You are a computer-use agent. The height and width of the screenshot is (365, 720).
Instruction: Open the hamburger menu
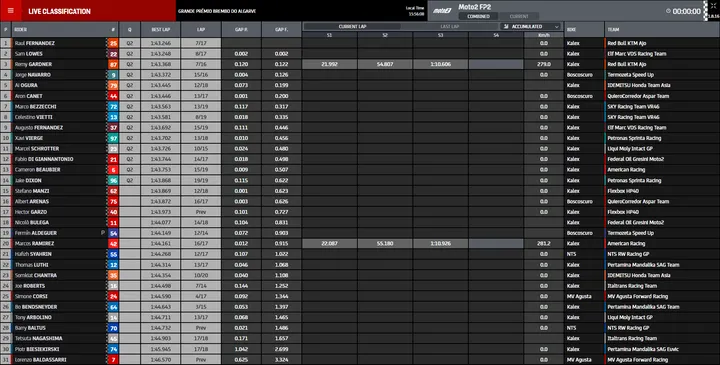[11, 11]
